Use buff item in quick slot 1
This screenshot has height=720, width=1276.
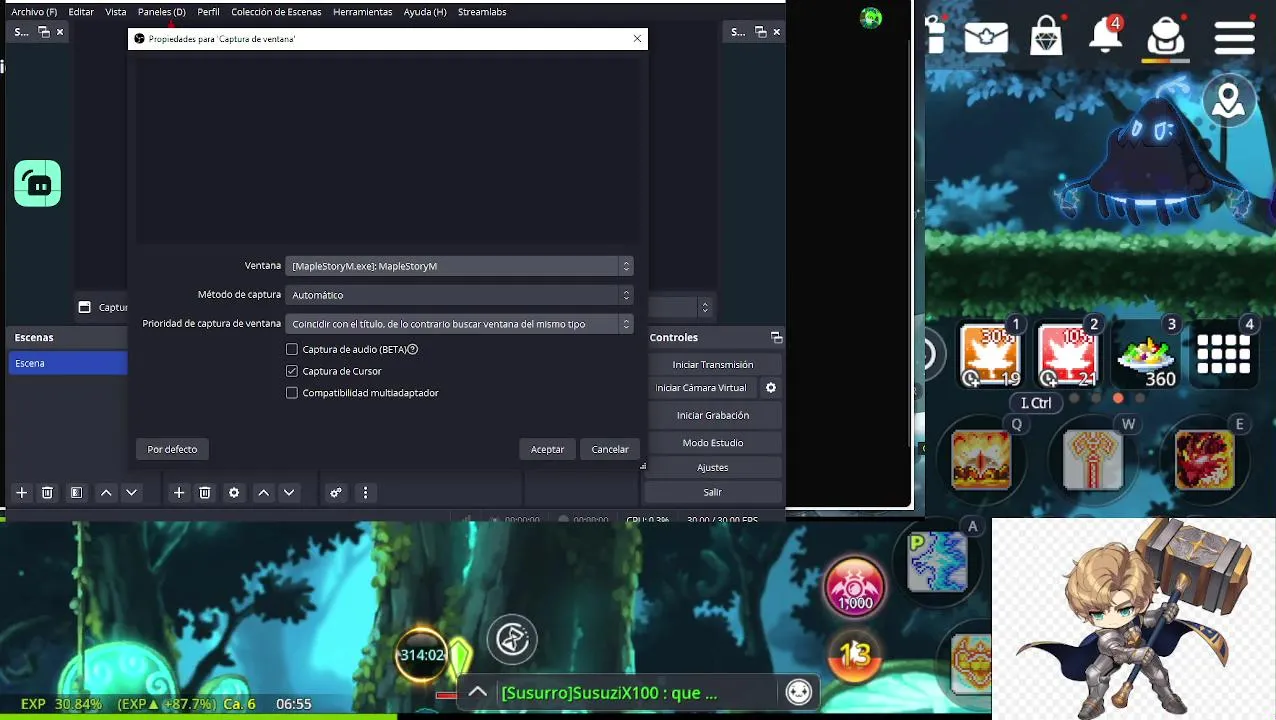(x=990, y=355)
